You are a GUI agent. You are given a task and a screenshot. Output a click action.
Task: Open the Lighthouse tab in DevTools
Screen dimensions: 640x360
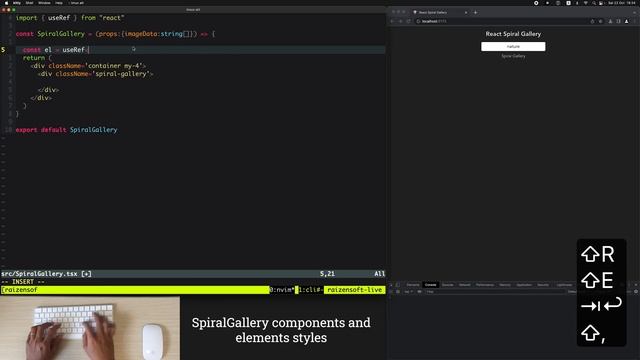point(564,285)
